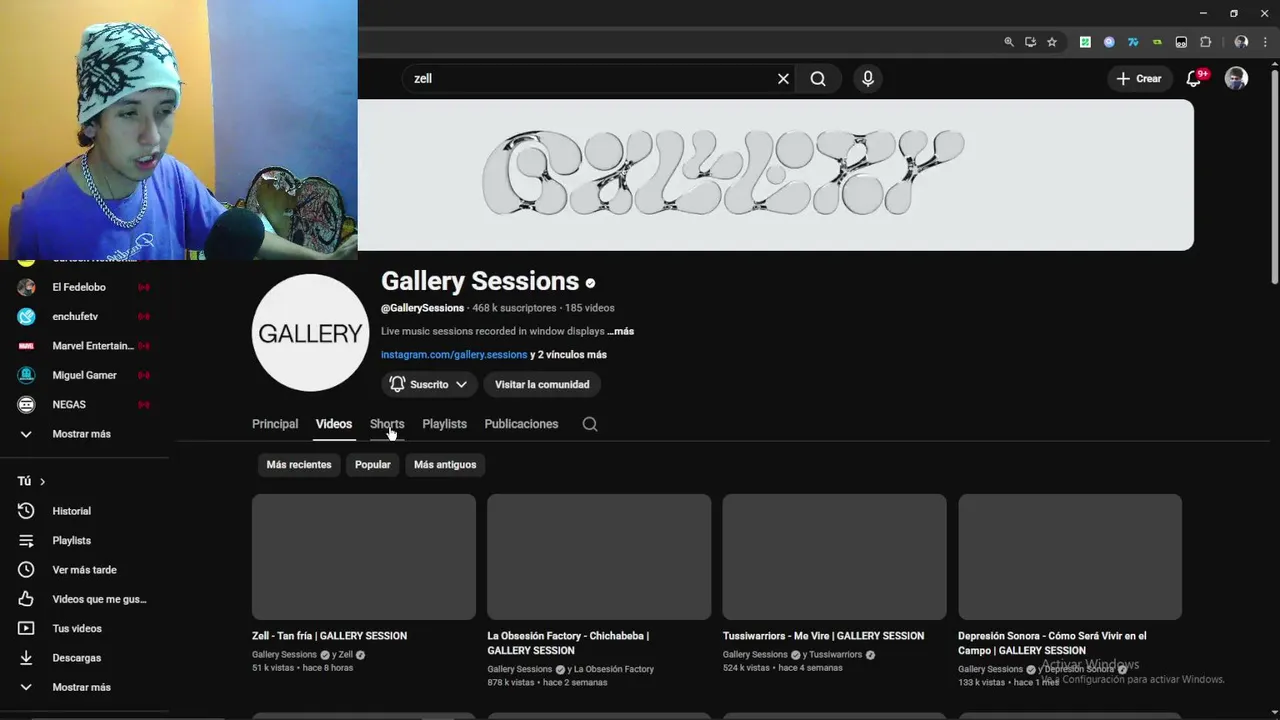Click the YouTube search field containing zell
This screenshot has height=720, width=1280.
[590, 78]
